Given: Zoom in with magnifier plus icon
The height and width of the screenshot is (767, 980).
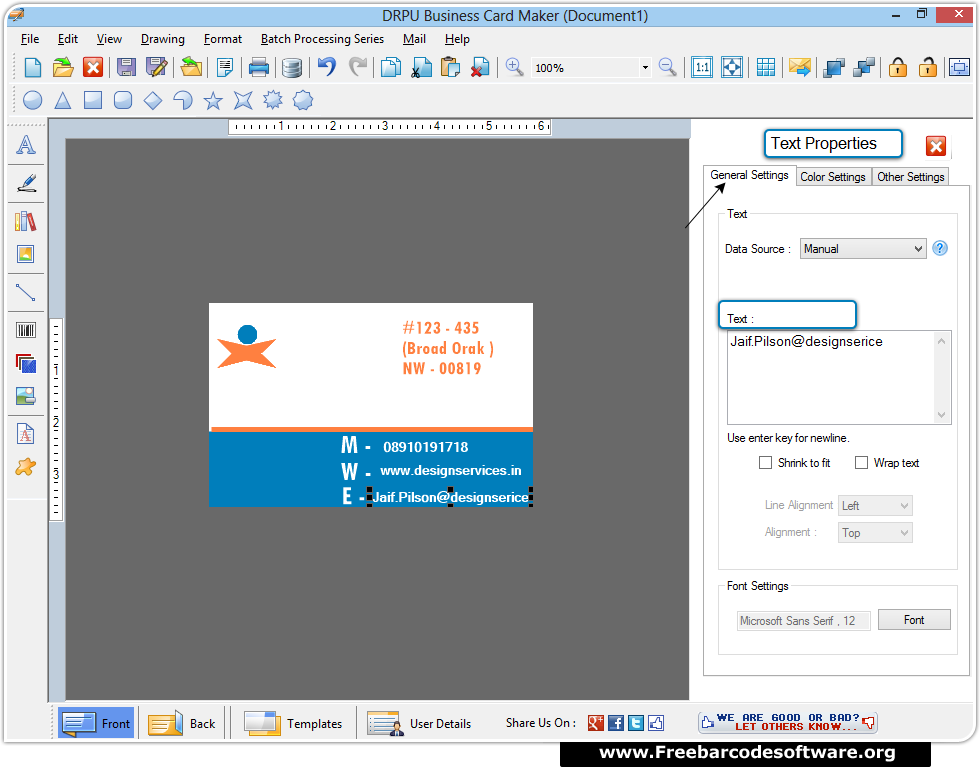Looking at the screenshot, I should coord(514,67).
